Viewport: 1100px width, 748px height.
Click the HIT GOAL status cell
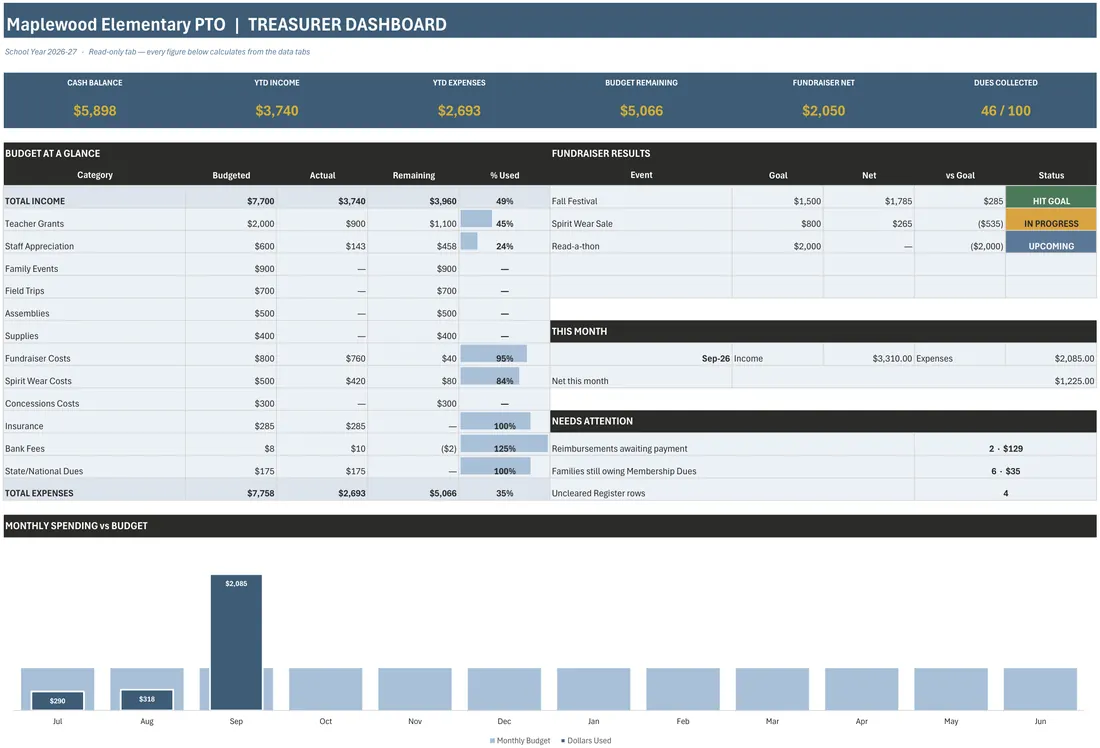(1051, 197)
